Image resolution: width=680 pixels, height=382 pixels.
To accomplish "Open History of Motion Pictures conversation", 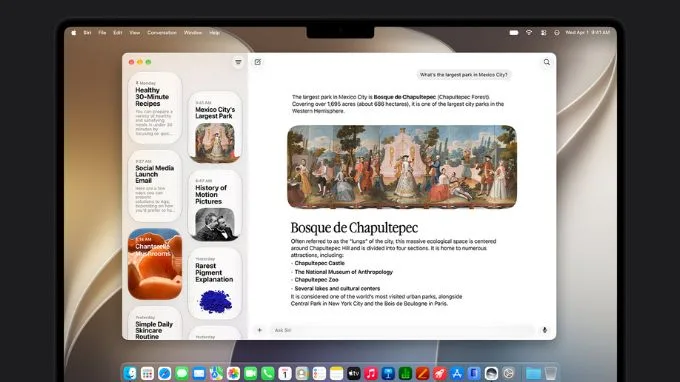I will 215,206.
